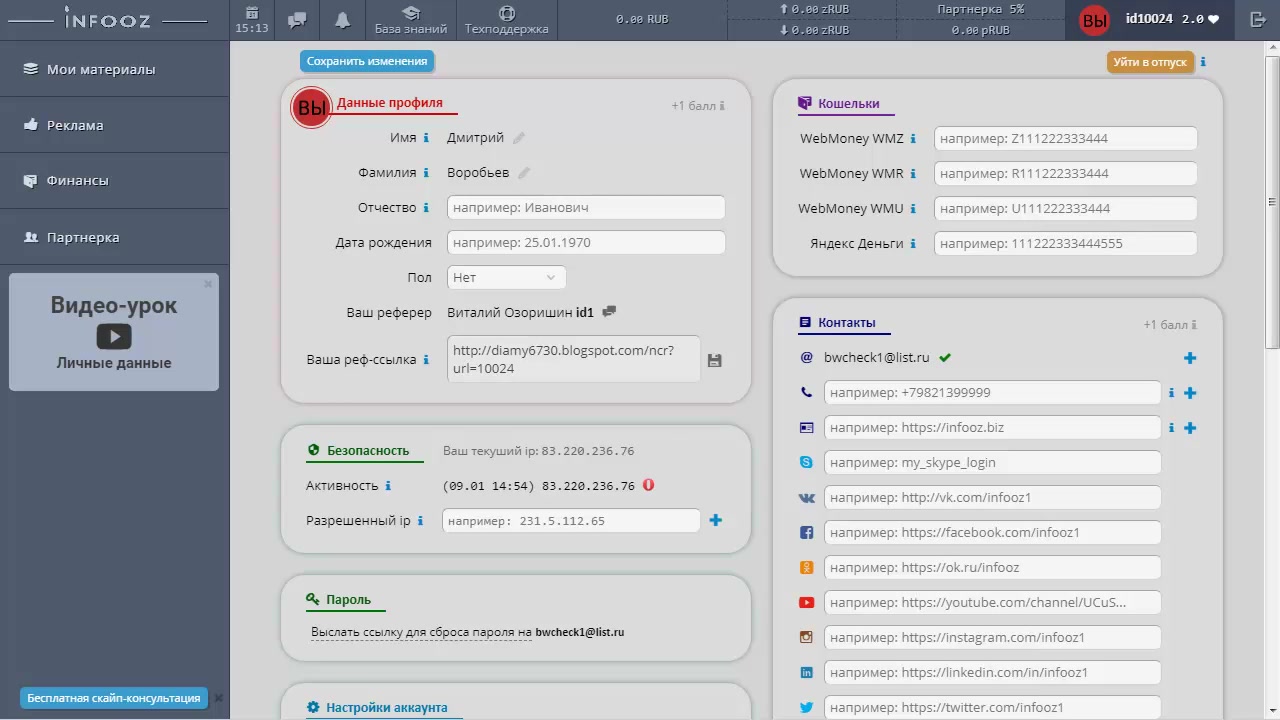Play the Видео-урок video lesson

[114, 336]
